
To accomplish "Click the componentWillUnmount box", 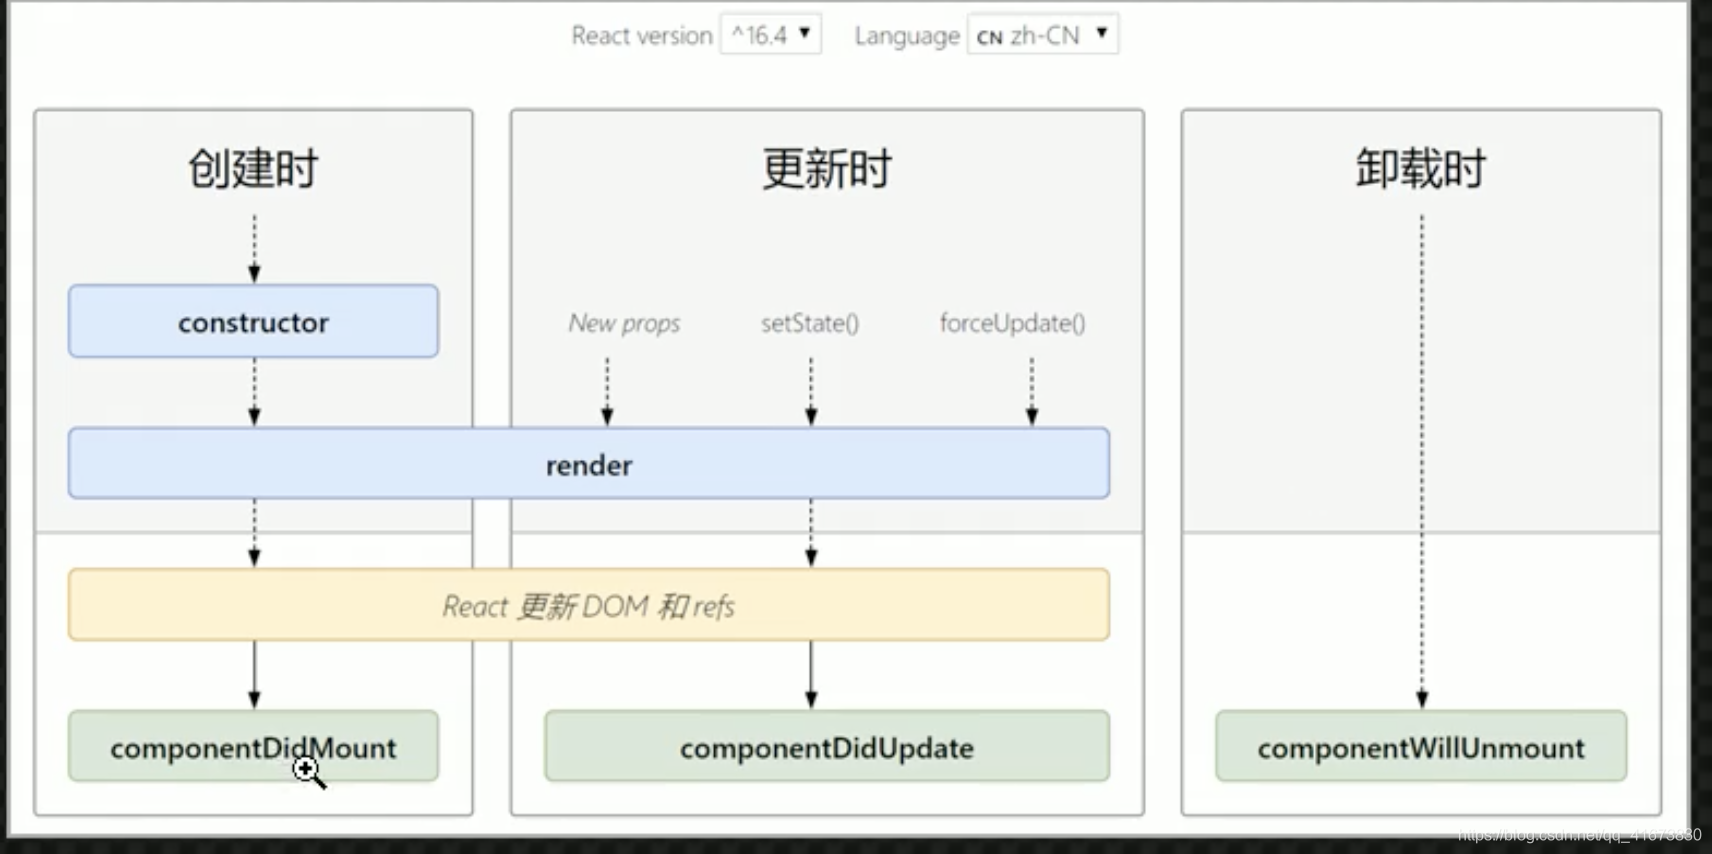I will pos(1421,747).
